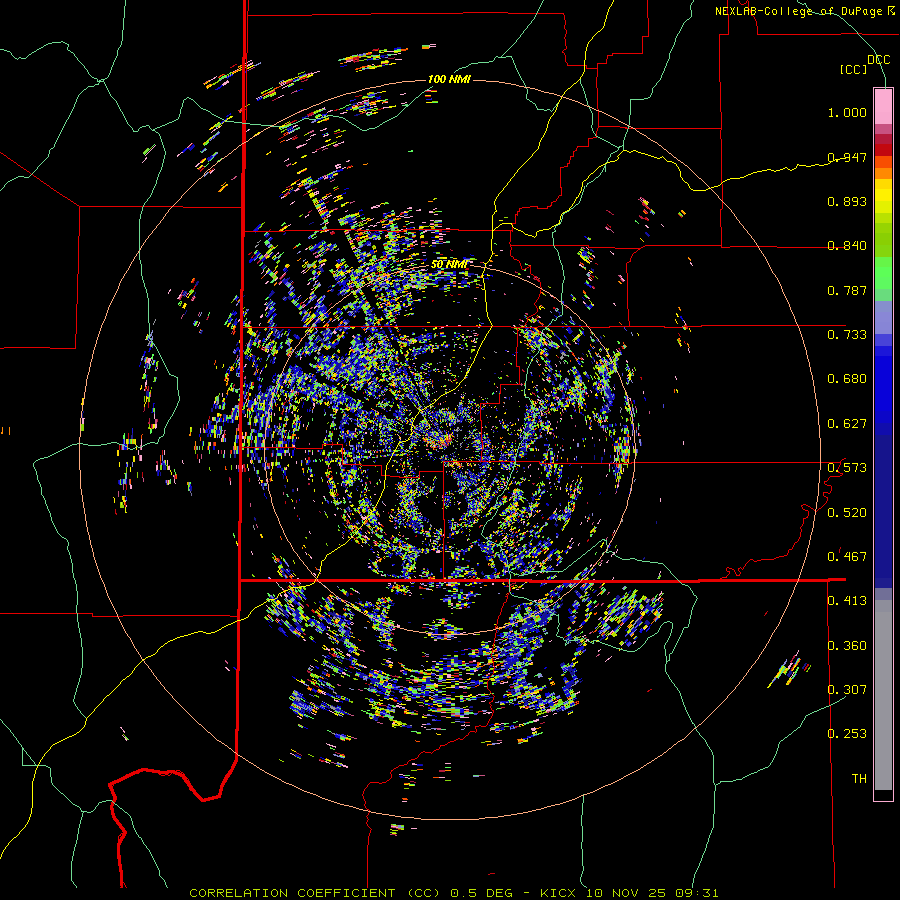Click the 100 NMI range ring label
The image size is (900, 900).
[x=449, y=79]
